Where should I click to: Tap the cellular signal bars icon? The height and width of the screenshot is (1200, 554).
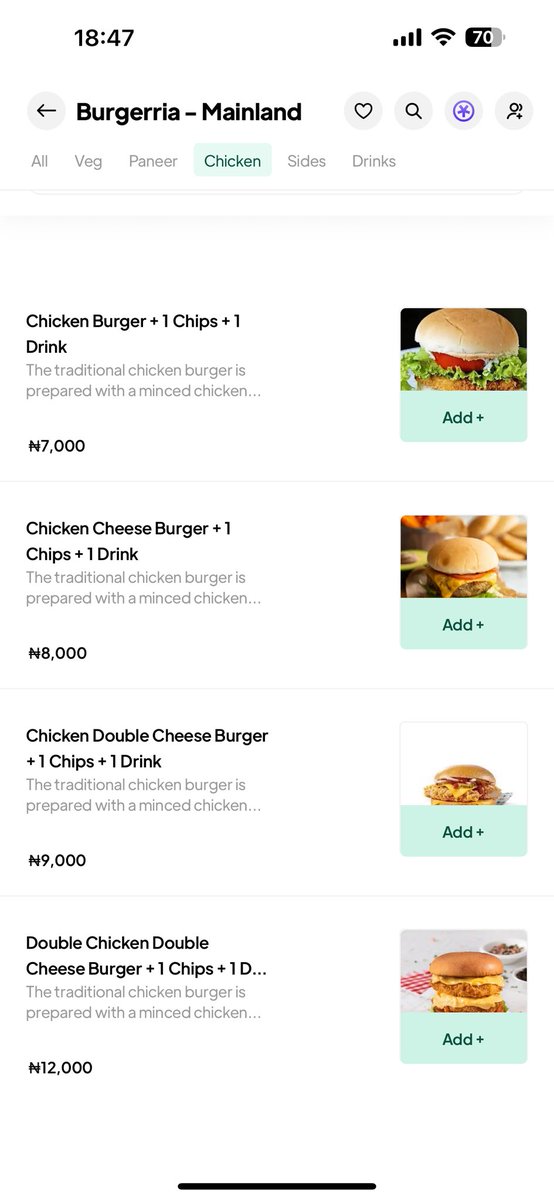407,38
